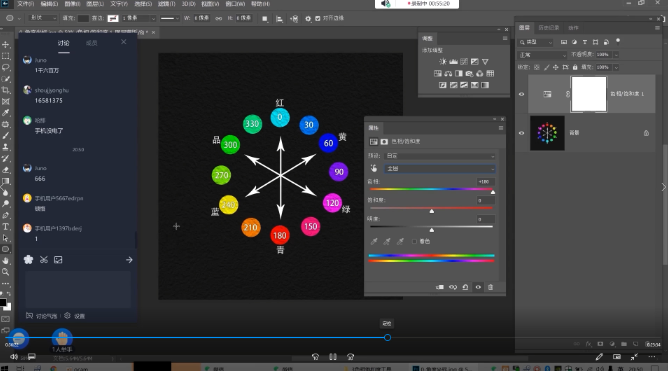Click the Saturation slider handle

[432, 211]
